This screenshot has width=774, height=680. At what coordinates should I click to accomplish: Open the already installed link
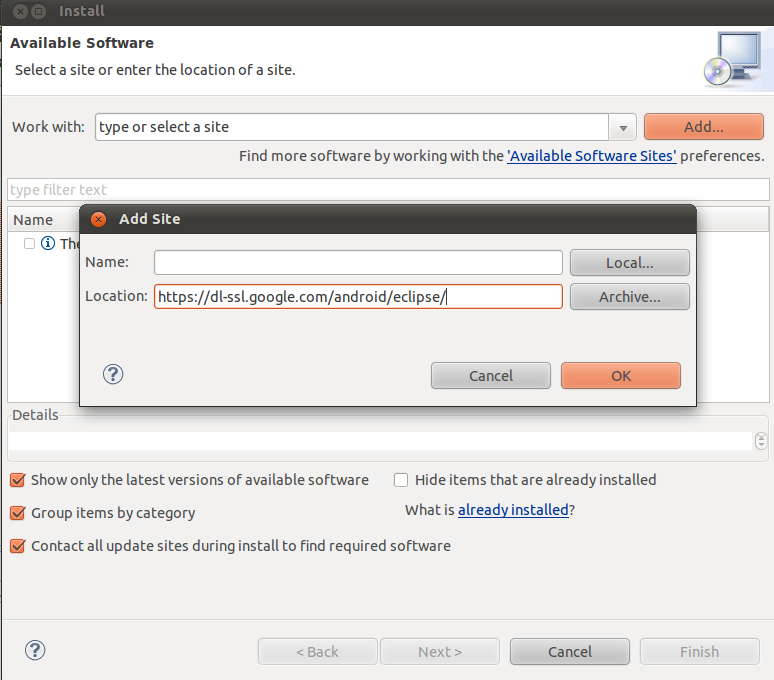tap(513, 509)
